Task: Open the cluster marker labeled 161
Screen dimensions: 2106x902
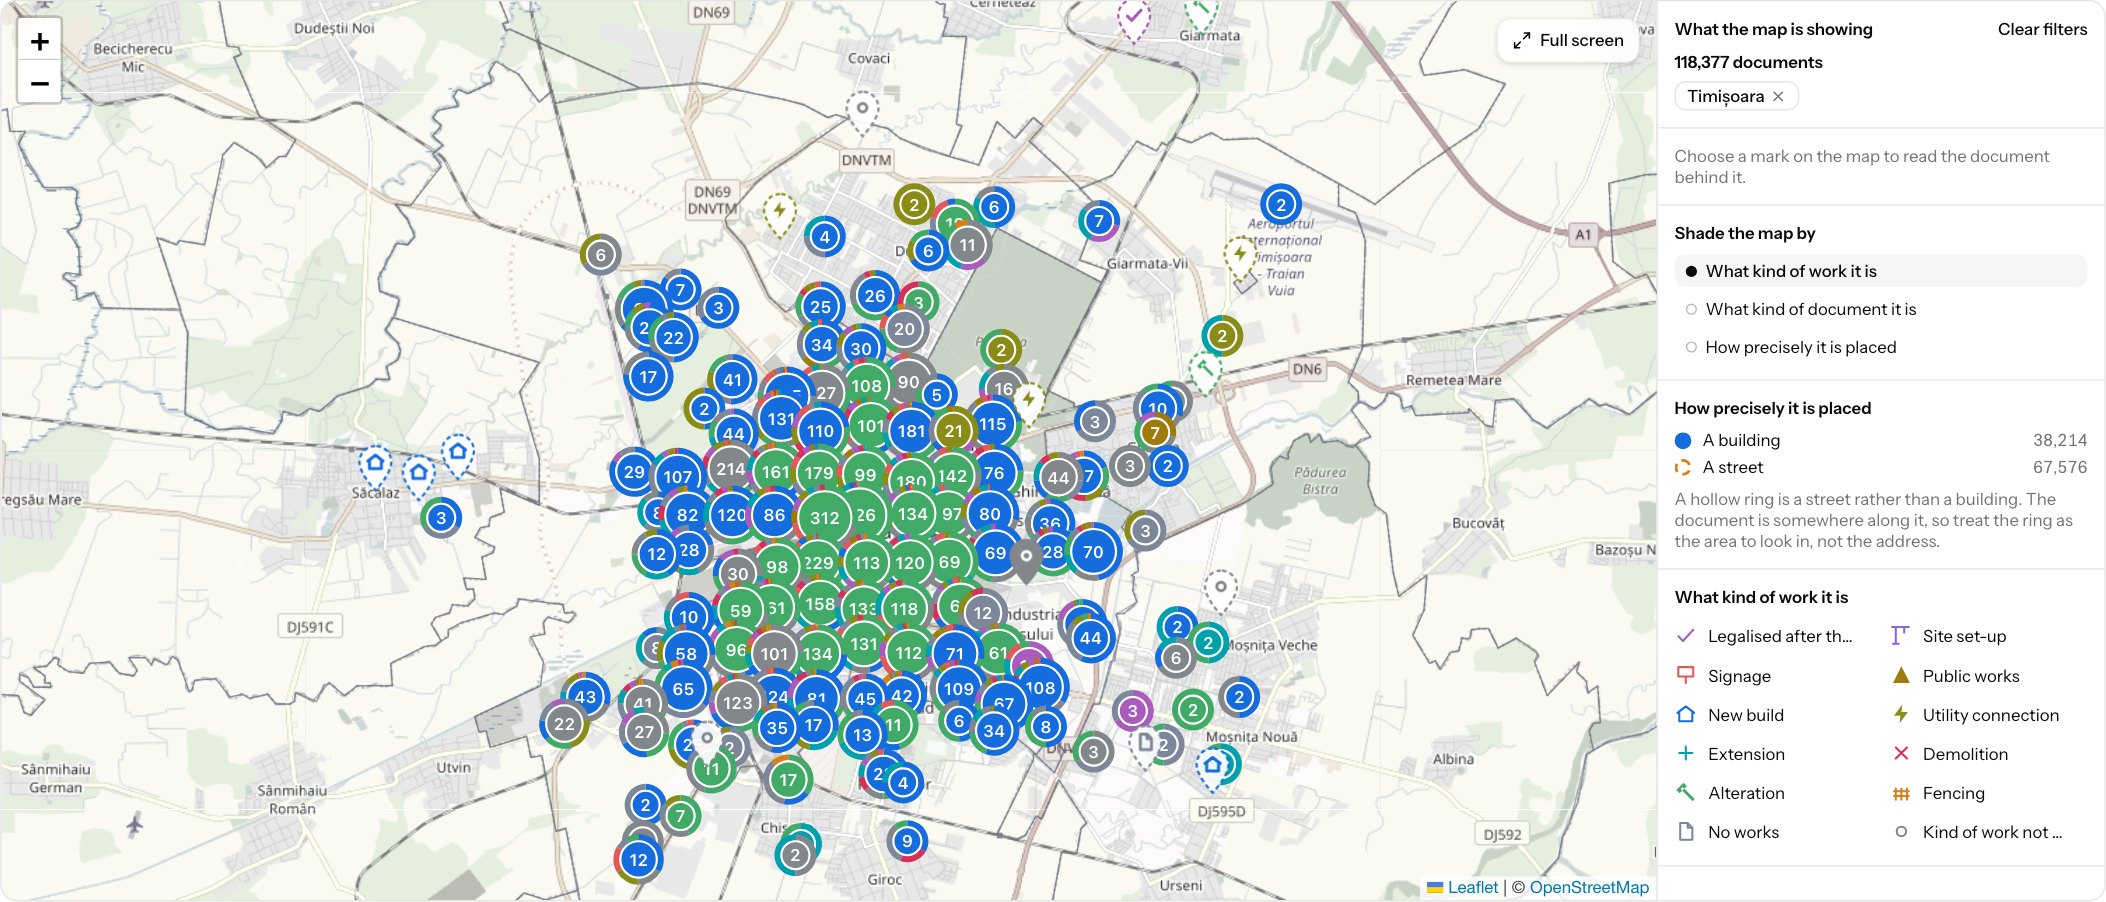Action: [x=776, y=472]
